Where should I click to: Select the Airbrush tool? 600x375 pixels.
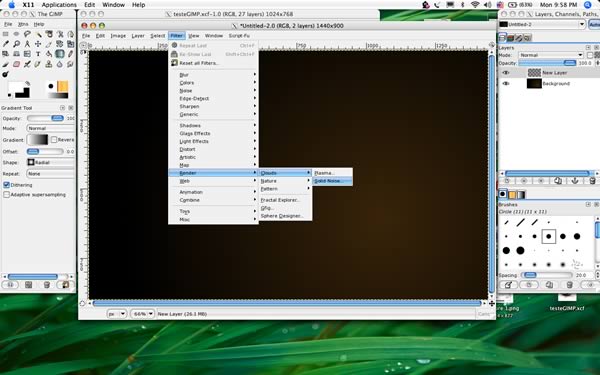(27, 64)
